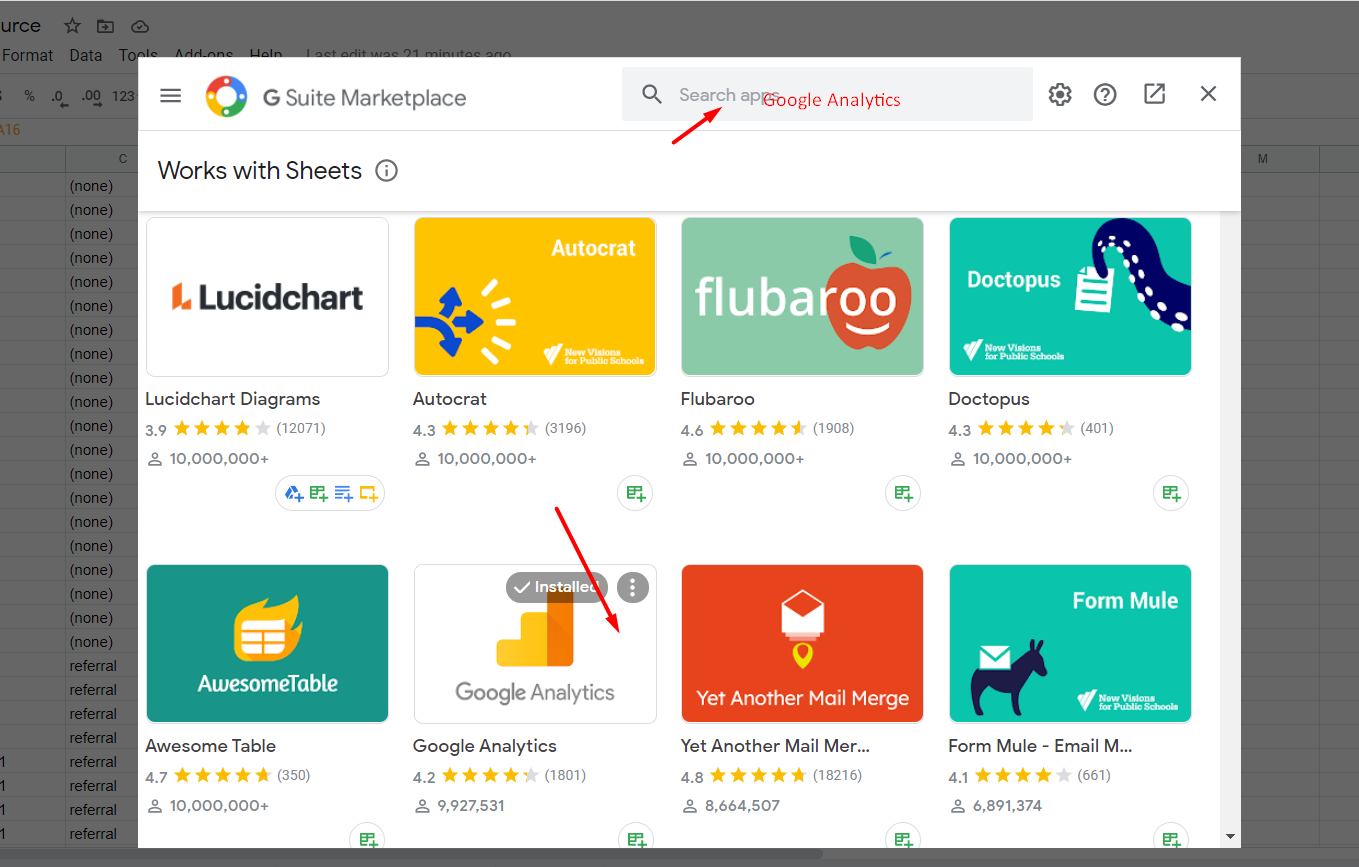Click the Yet Another Mail Mer... title

pos(775,746)
